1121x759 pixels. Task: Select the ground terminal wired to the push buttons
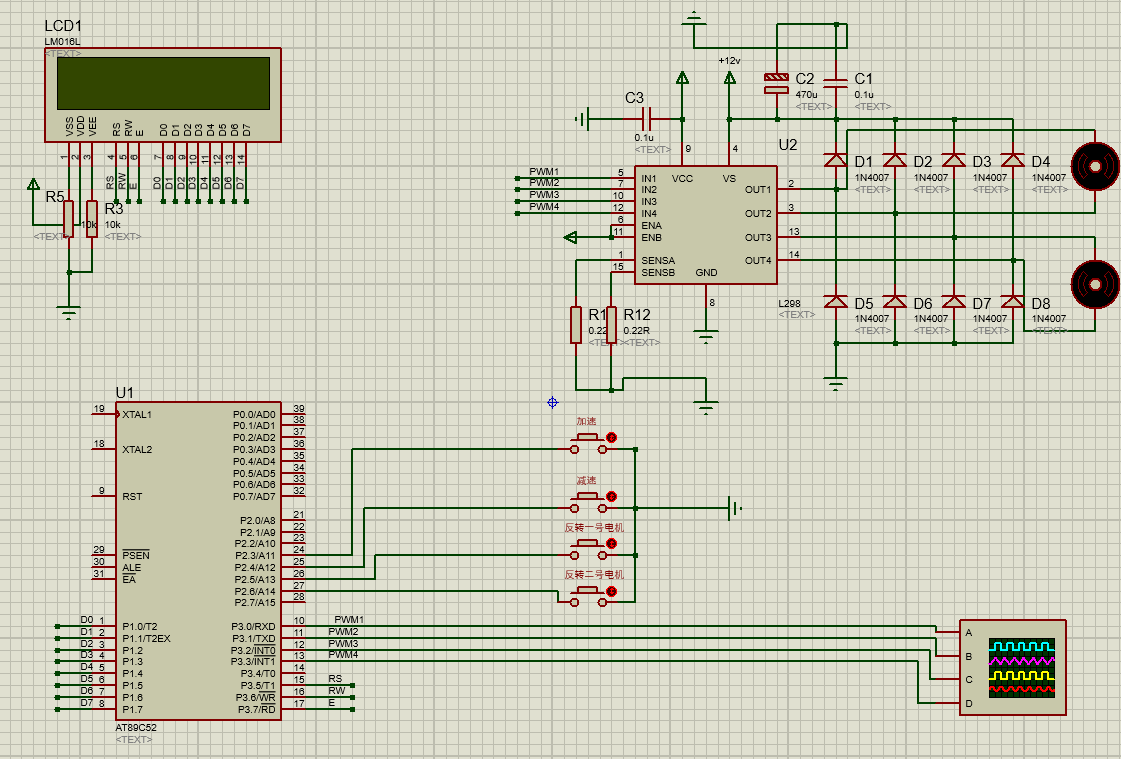(735, 508)
